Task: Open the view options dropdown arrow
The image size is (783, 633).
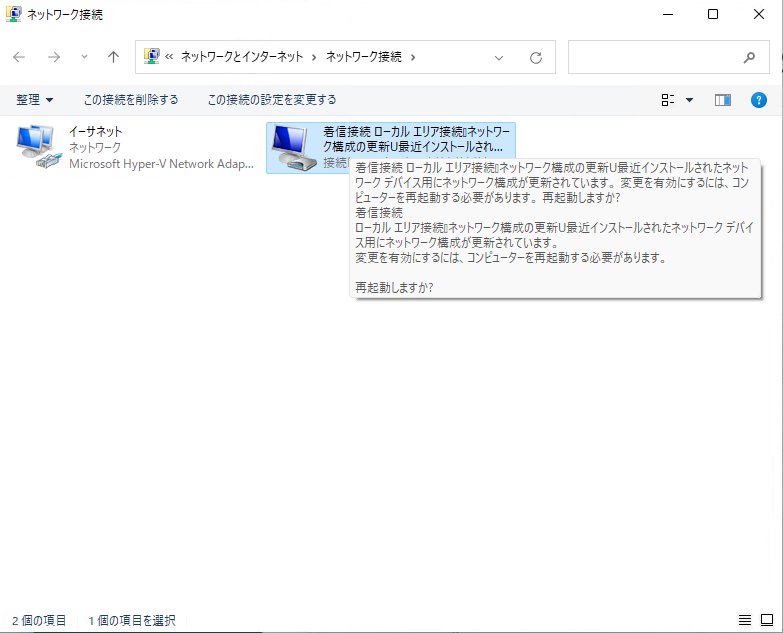Action: pos(690,100)
